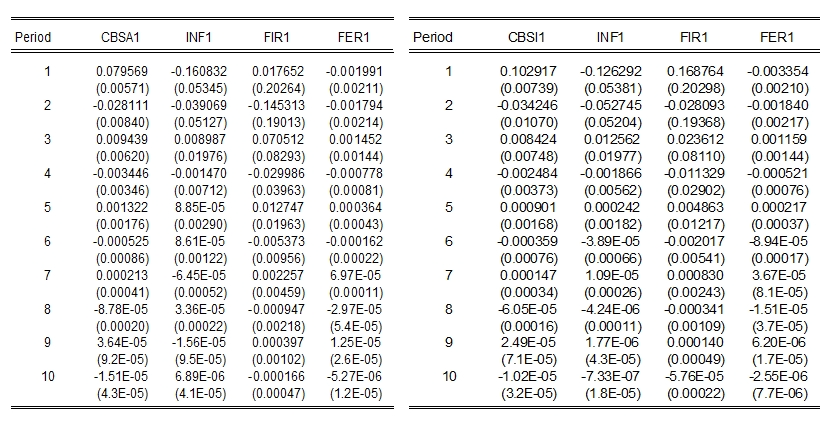Select the FIR1 value 0.000830
The image size is (829, 423).
coord(693,274)
